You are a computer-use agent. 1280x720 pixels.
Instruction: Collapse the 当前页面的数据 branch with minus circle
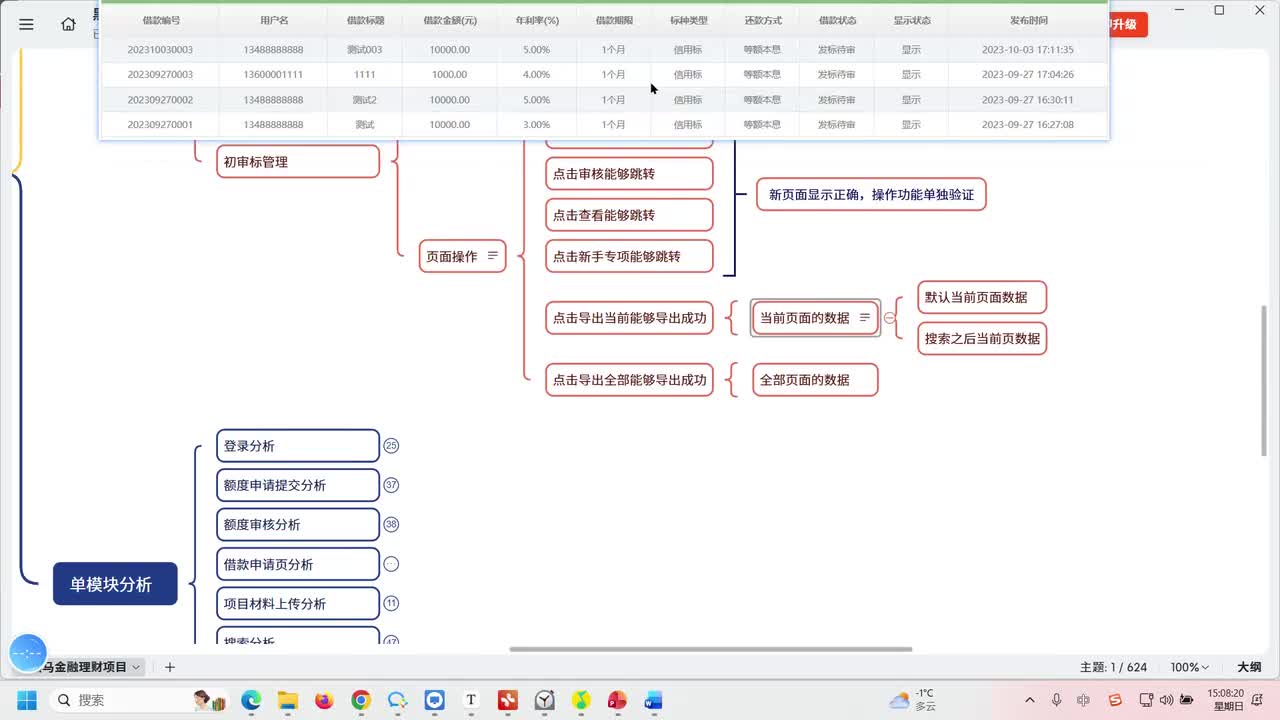[889, 318]
